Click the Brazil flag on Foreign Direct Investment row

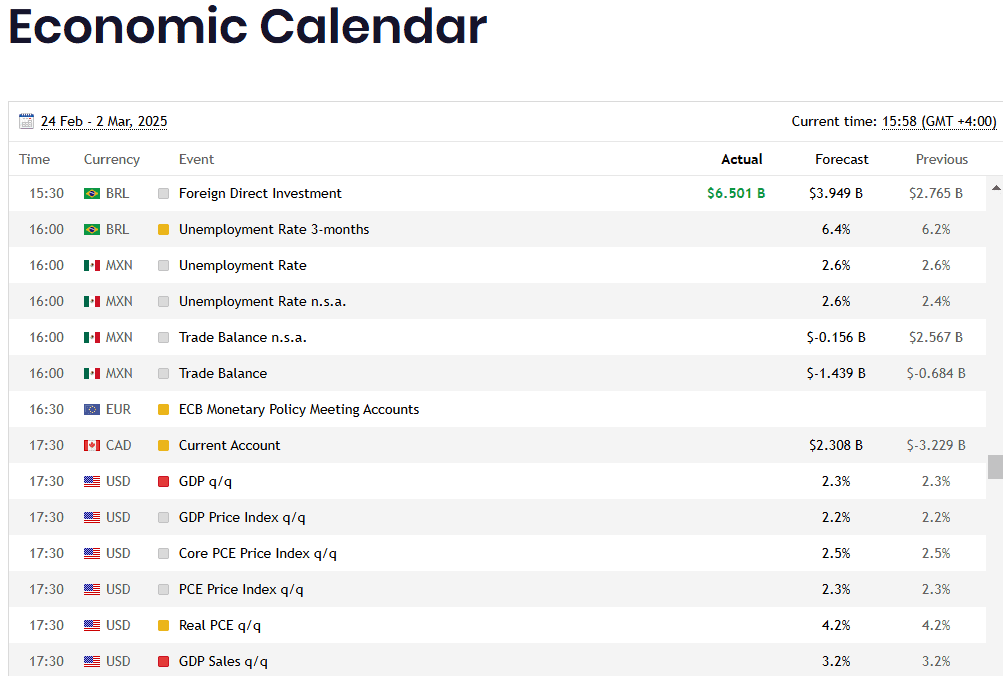(x=92, y=194)
